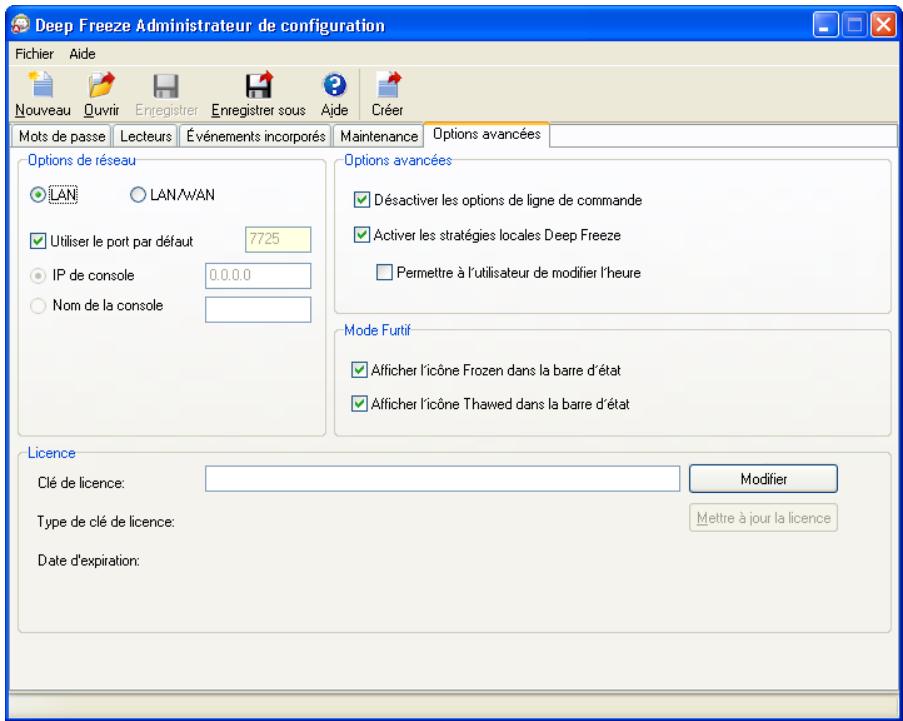The image size is (903, 721).
Task: Select the LAN/WAN radio button
Action: click(x=138, y=195)
